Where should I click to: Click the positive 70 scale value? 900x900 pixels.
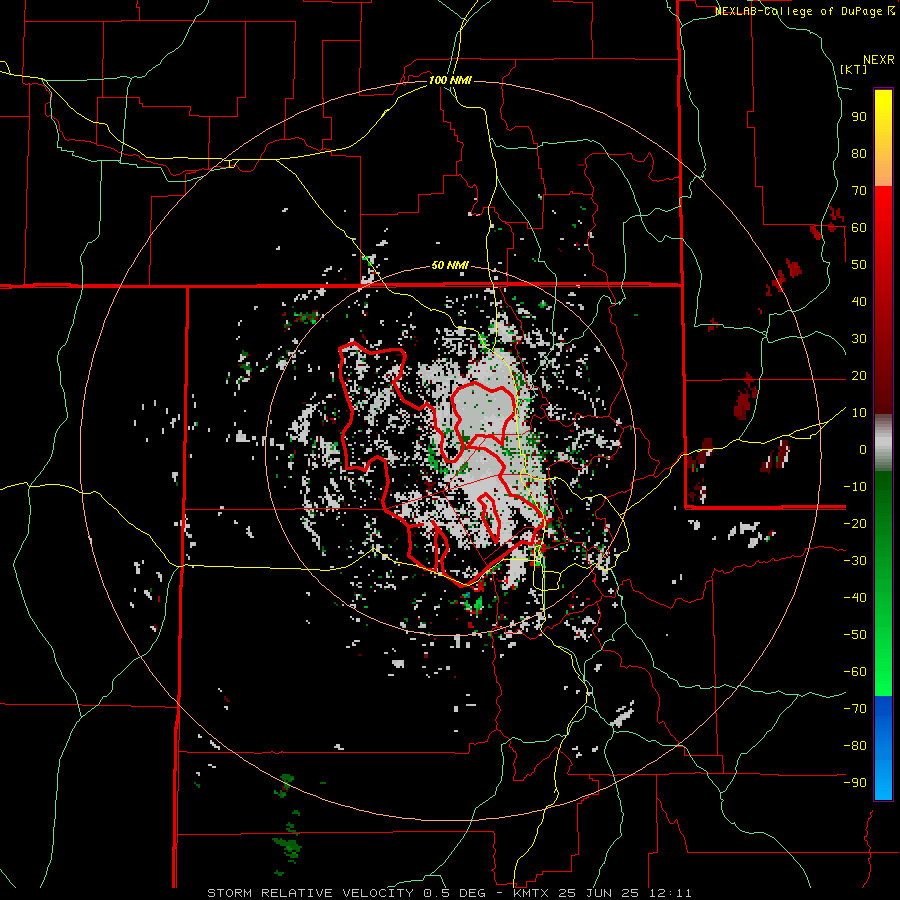coord(859,191)
